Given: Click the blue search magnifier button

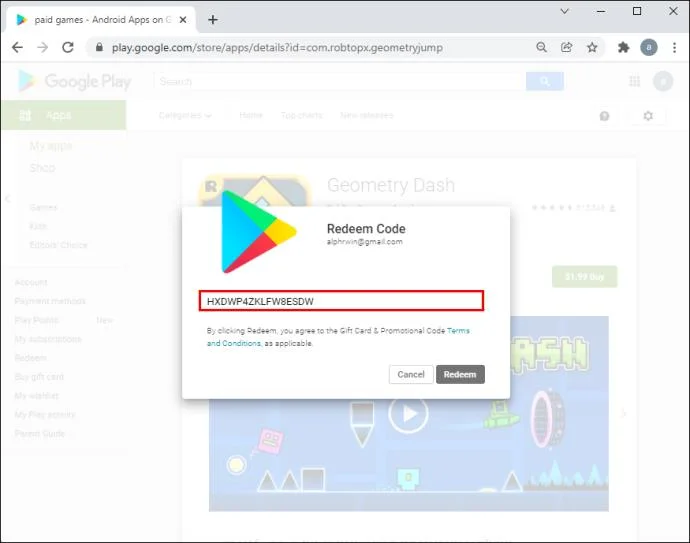Looking at the screenshot, I should coord(545,81).
